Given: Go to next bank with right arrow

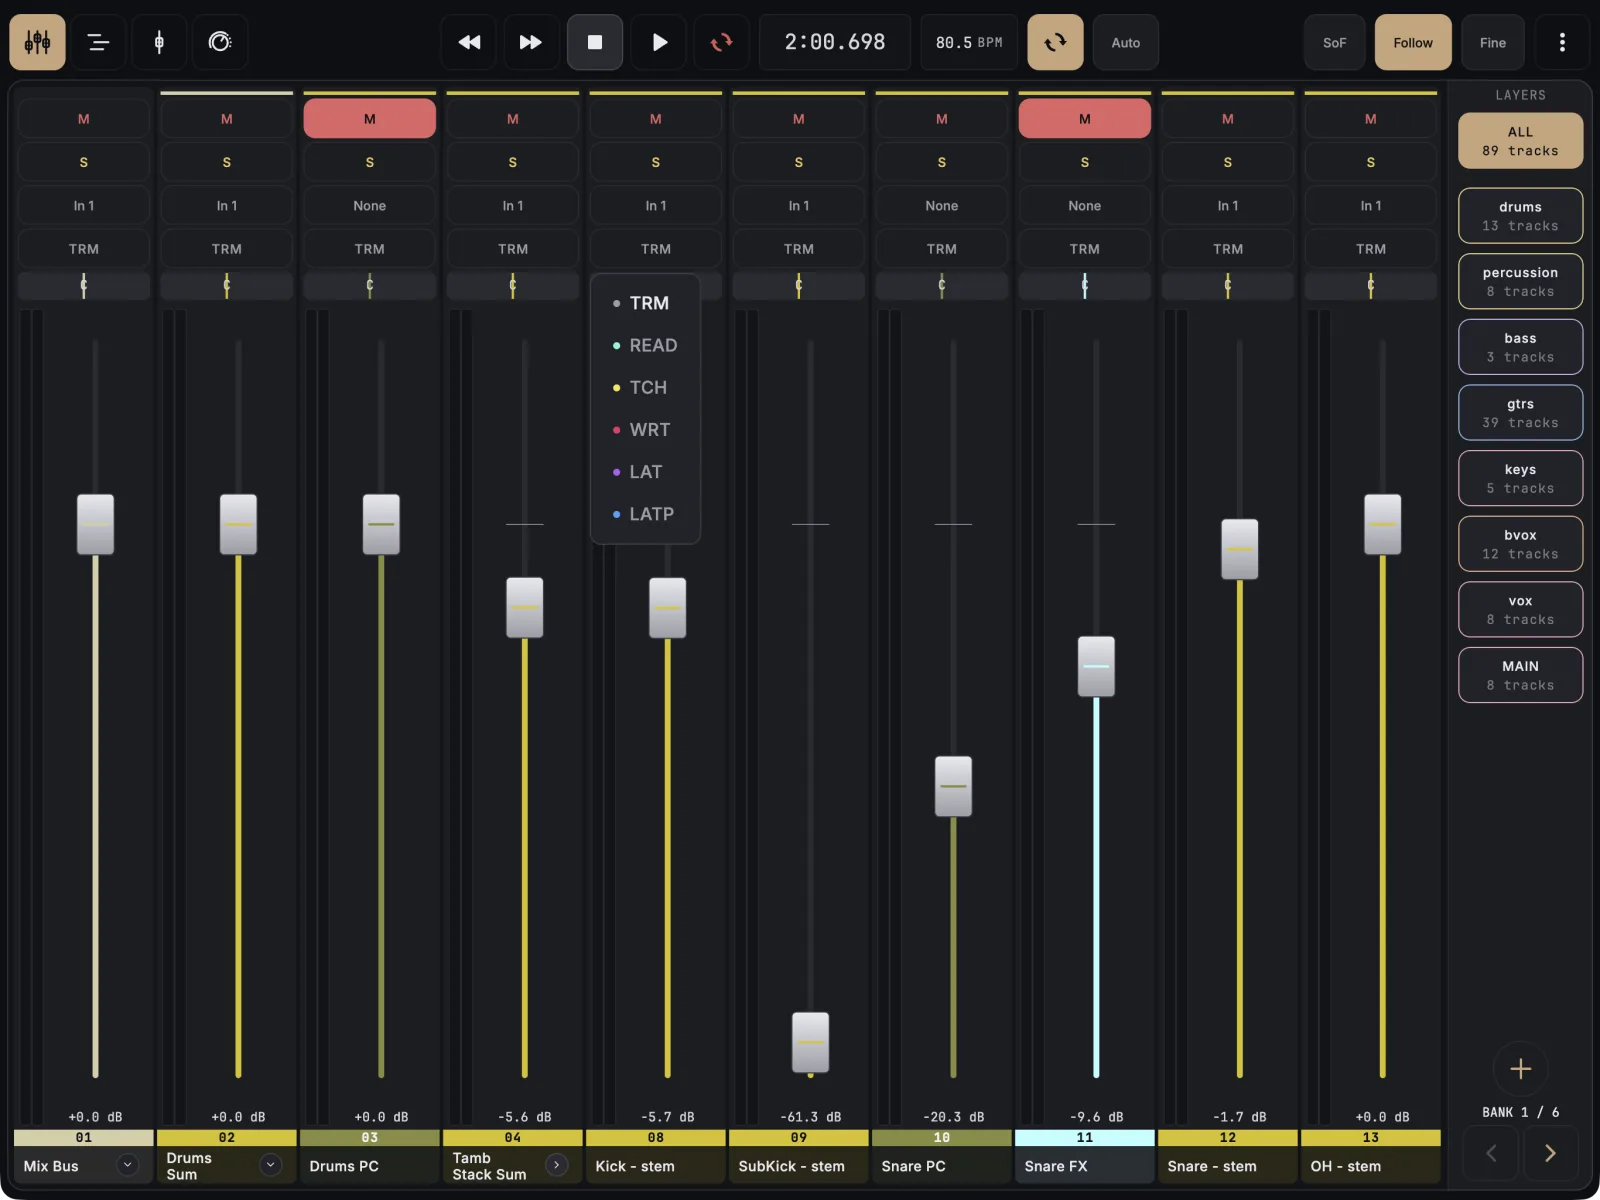Looking at the screenshot, I should click(1550, 1153).
